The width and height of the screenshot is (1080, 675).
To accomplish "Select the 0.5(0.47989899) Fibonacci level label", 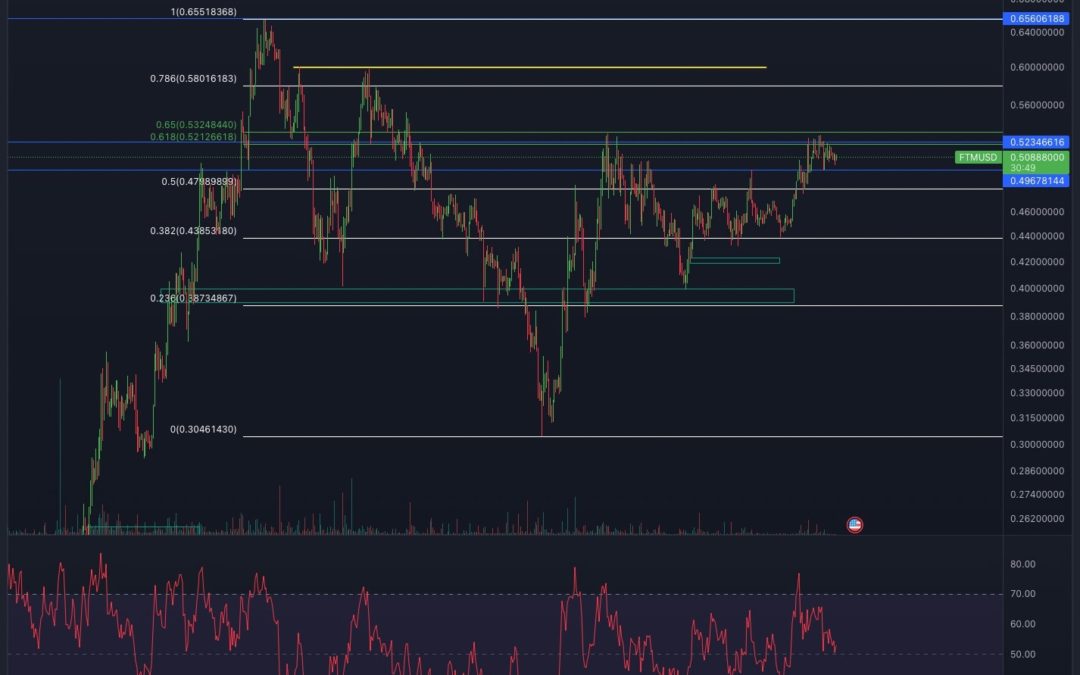I will pyautogui.click(x=198, y=182).
